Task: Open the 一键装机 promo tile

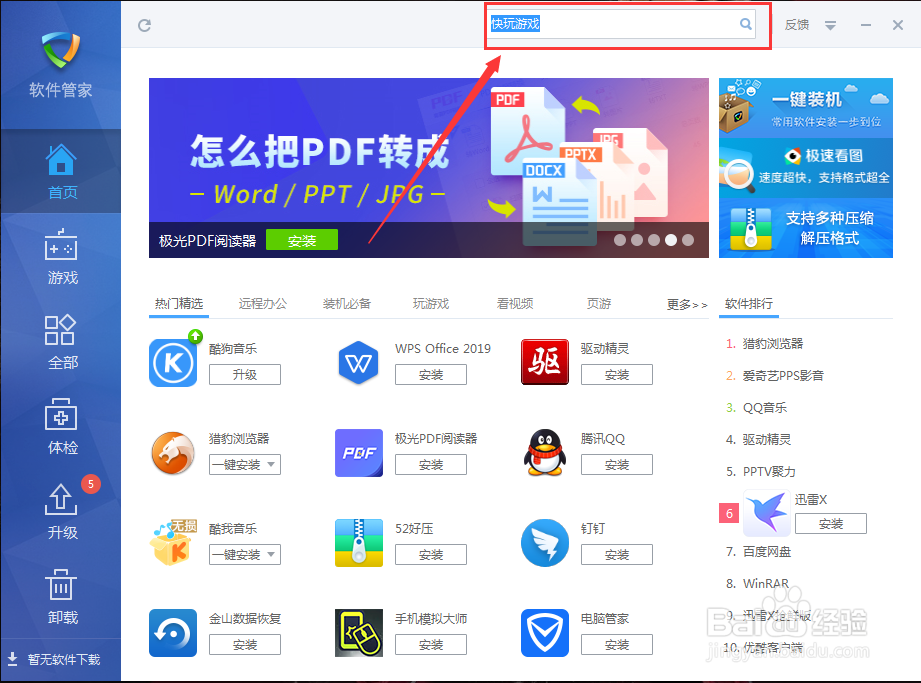Action: (806, 108)
